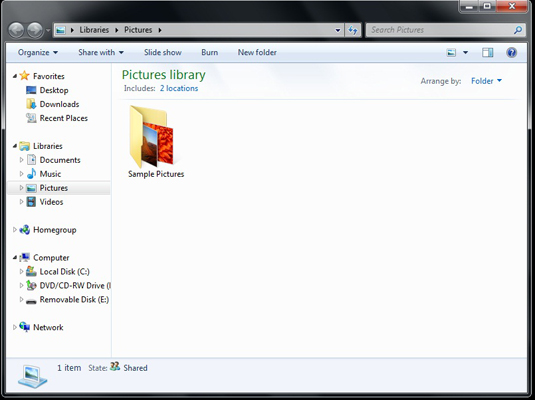The width and height of the screenshot is (535, 400).
Task: Open Removable Disk (E:)
Action: pos(74,300)
